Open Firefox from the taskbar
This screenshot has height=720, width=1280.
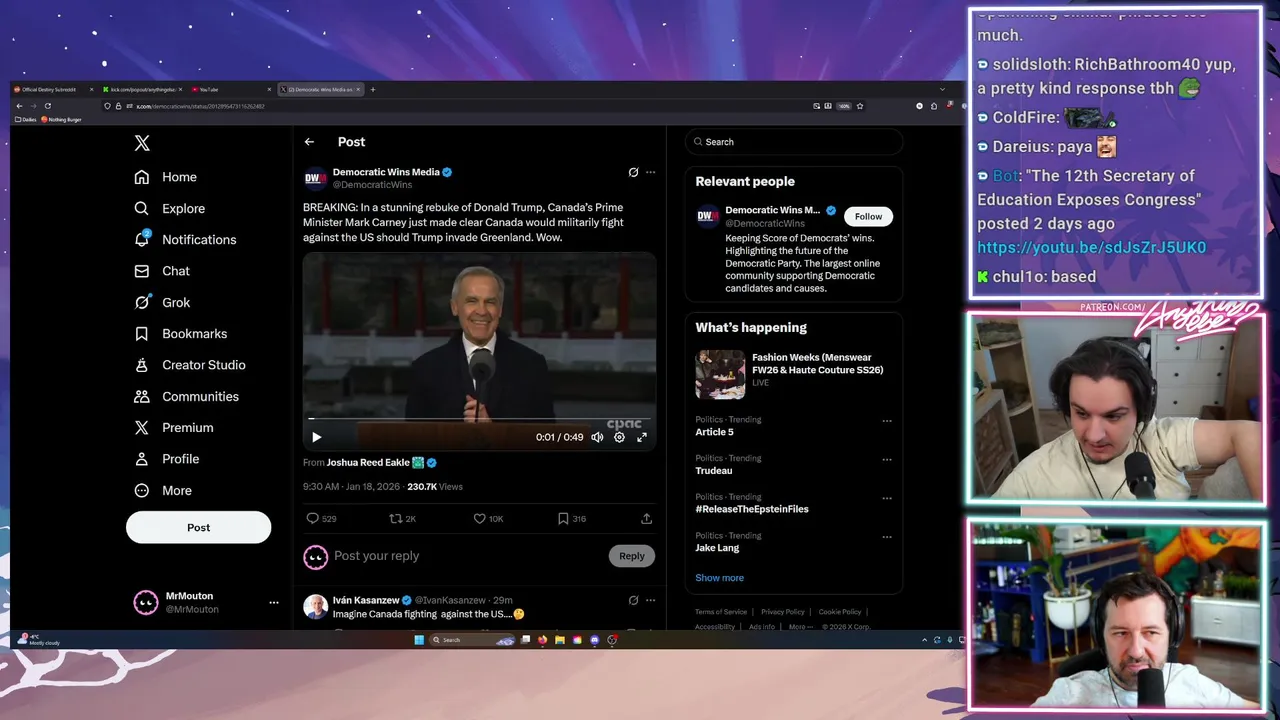(542, 640)
